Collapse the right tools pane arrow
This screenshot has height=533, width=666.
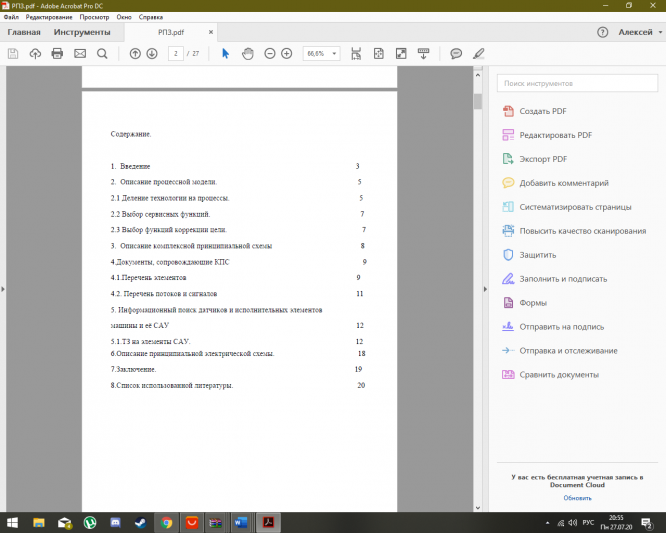click(x=487, y=289)
